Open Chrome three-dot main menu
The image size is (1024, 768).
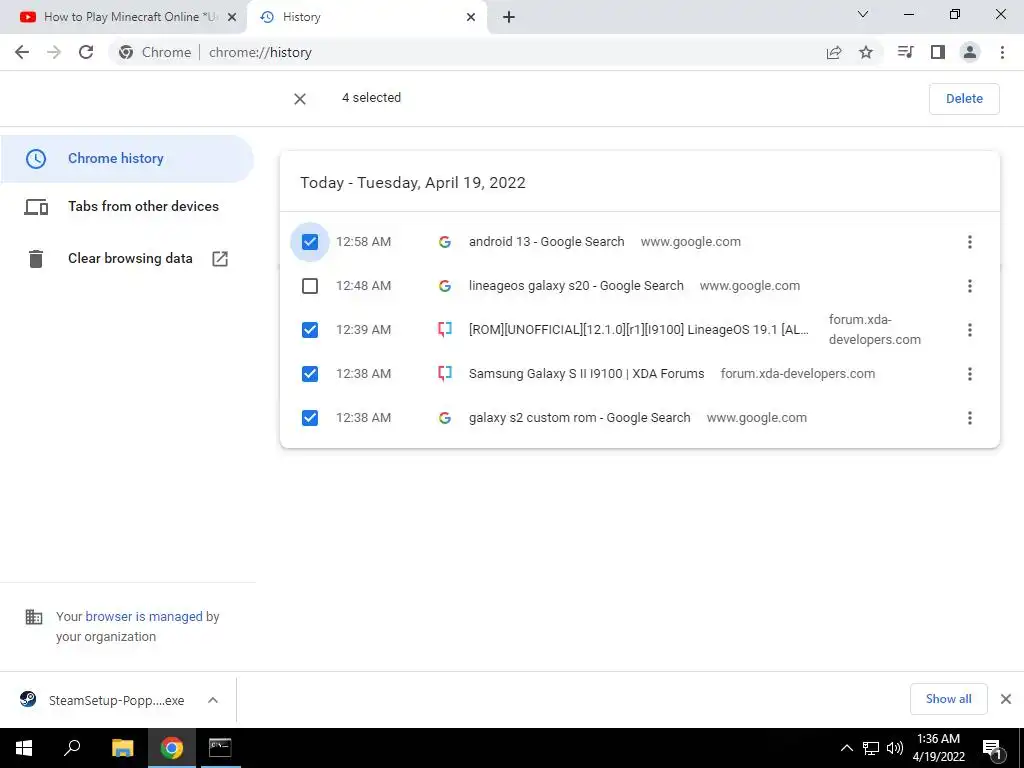coord(1002,52)
